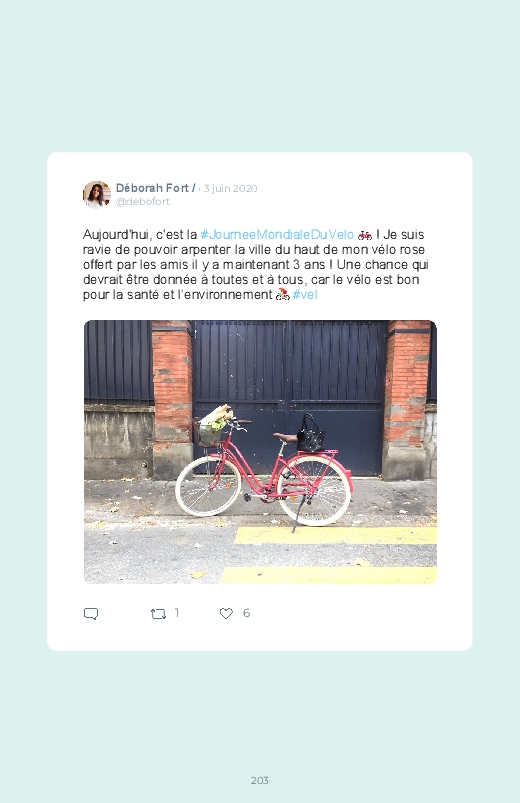The image size is (520, 803).
Task: Click the reply speech bubble icon
Action: coord(91,614)
